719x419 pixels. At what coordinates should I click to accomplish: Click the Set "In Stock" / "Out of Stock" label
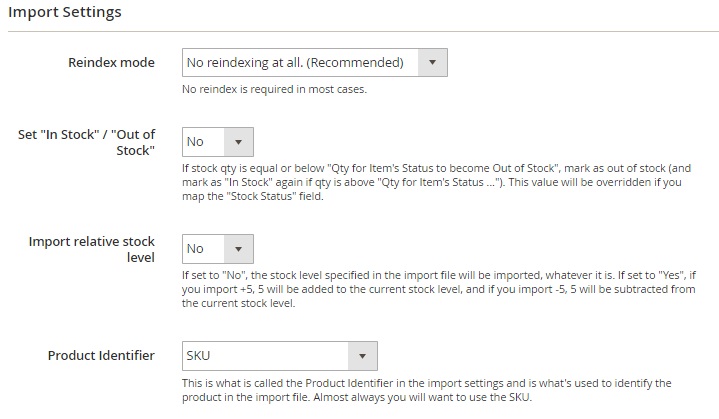pyautogui.click(x=88, y=142)
